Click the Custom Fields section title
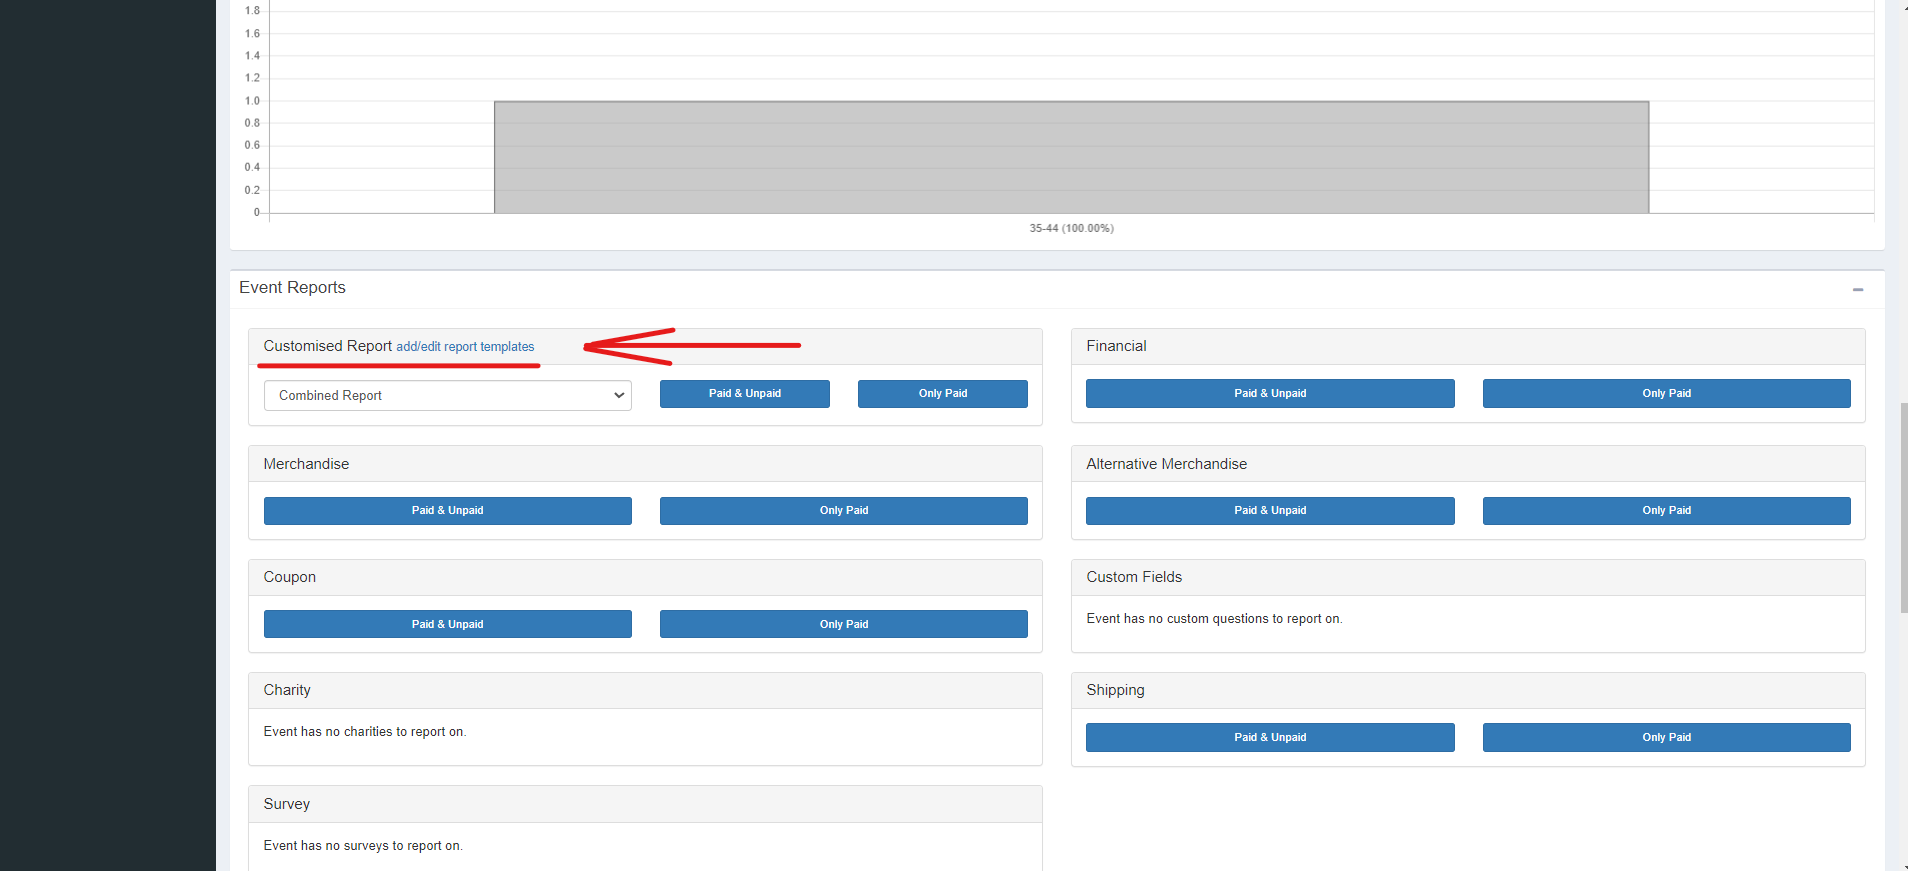1908x871 pixels. point(1134,577)
